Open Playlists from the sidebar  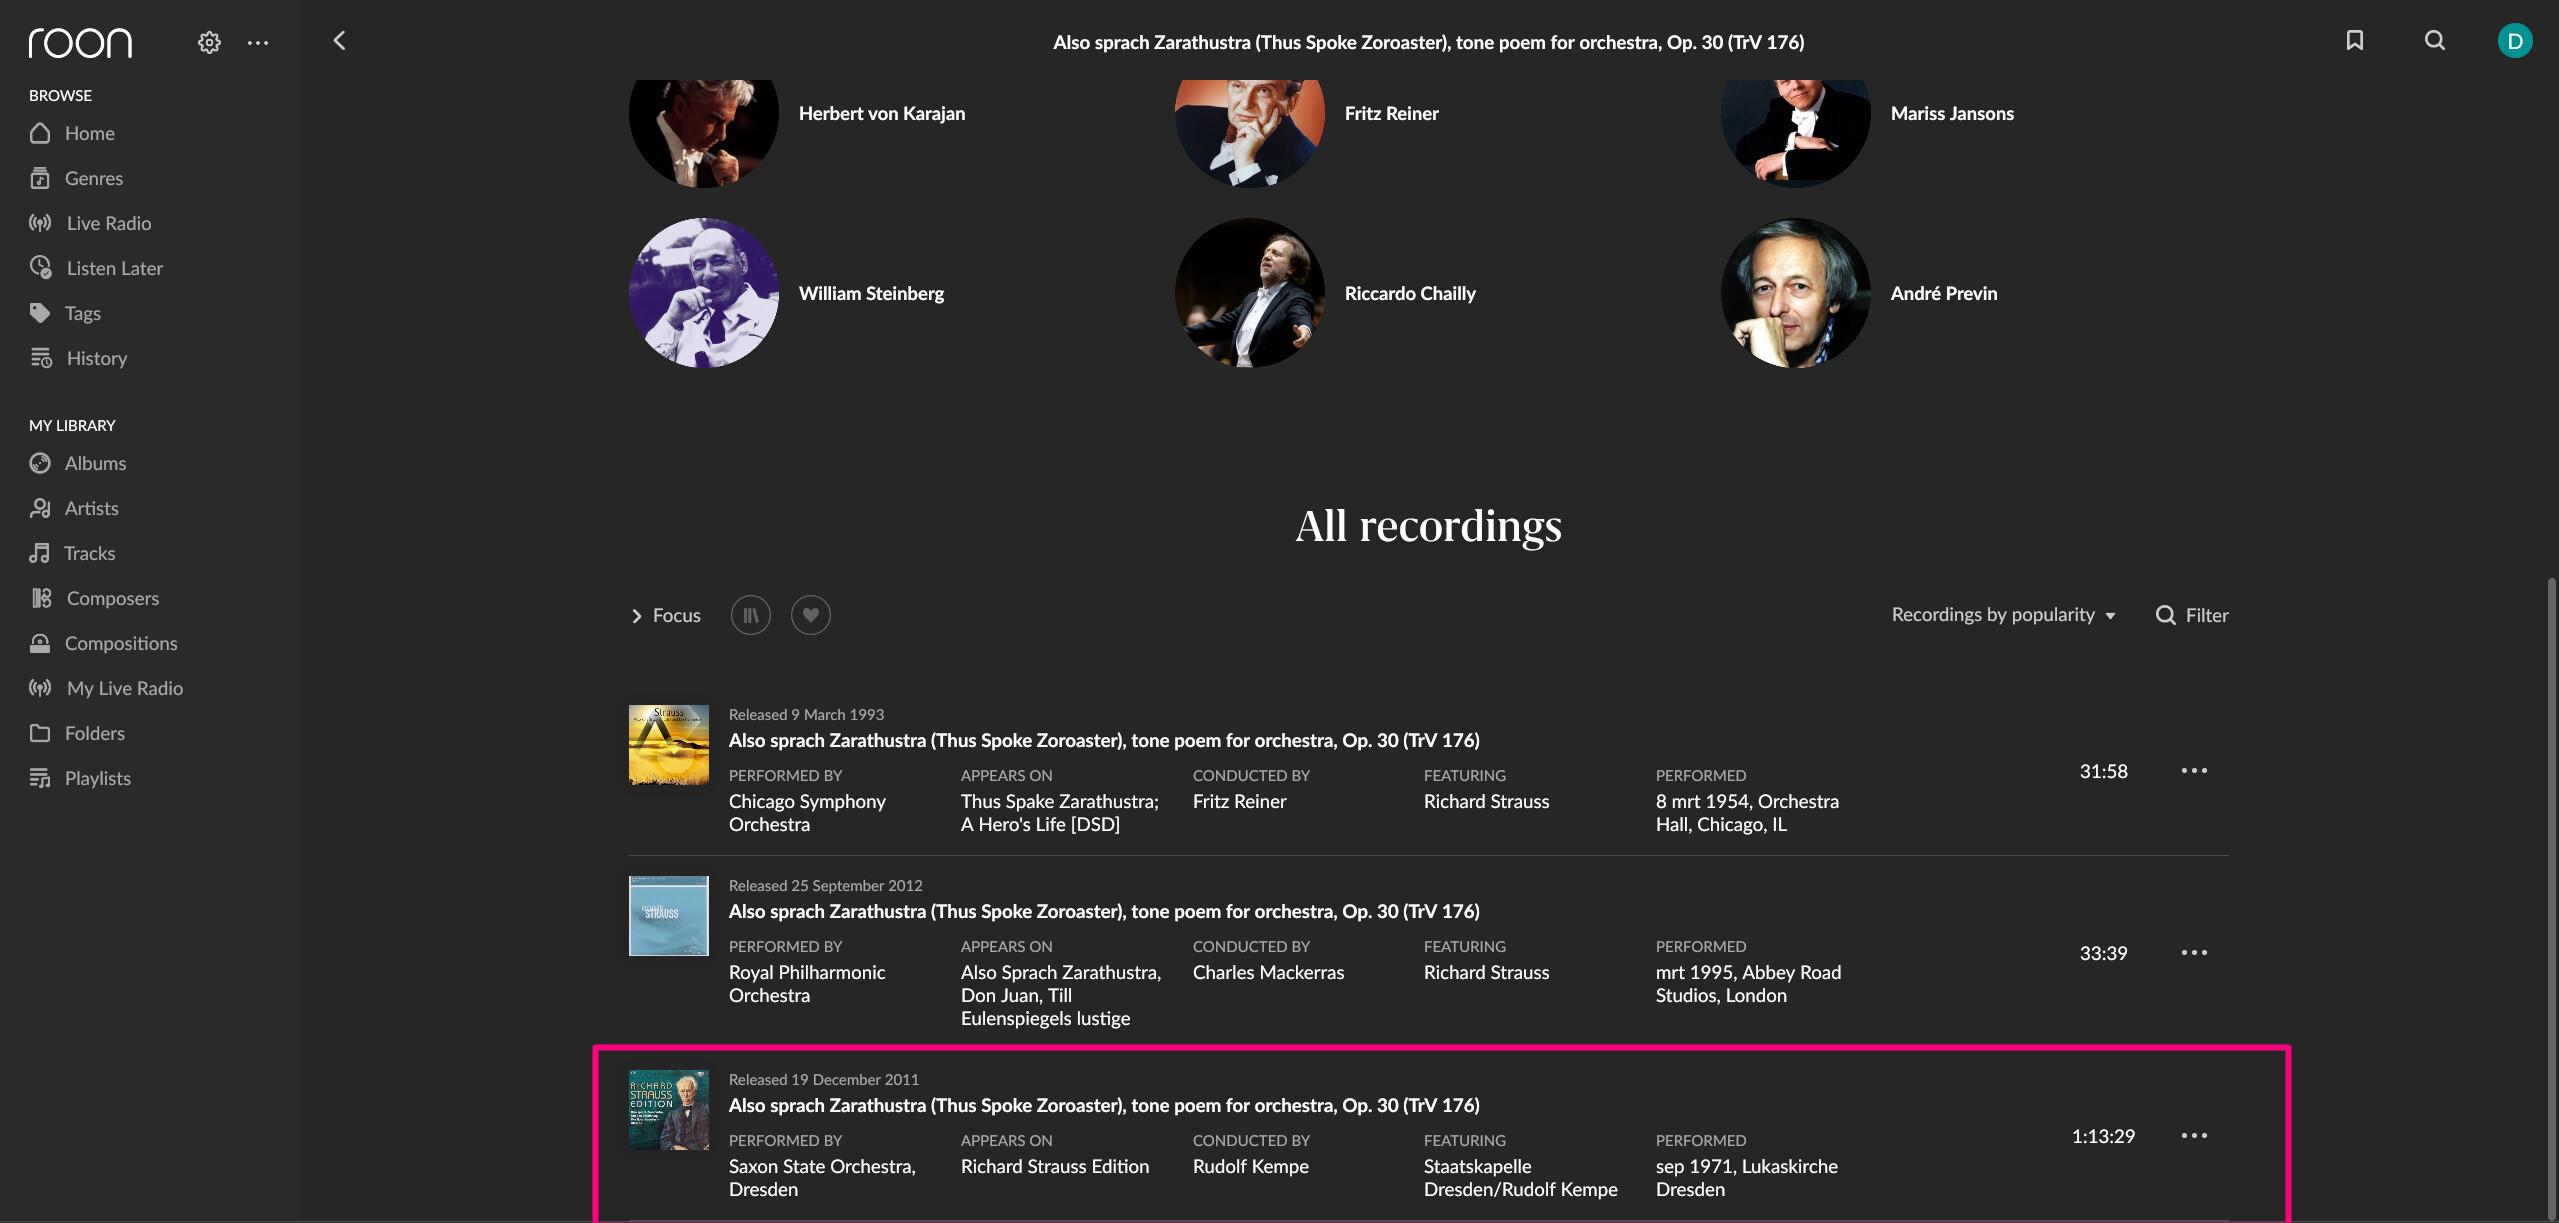[97, 778]
